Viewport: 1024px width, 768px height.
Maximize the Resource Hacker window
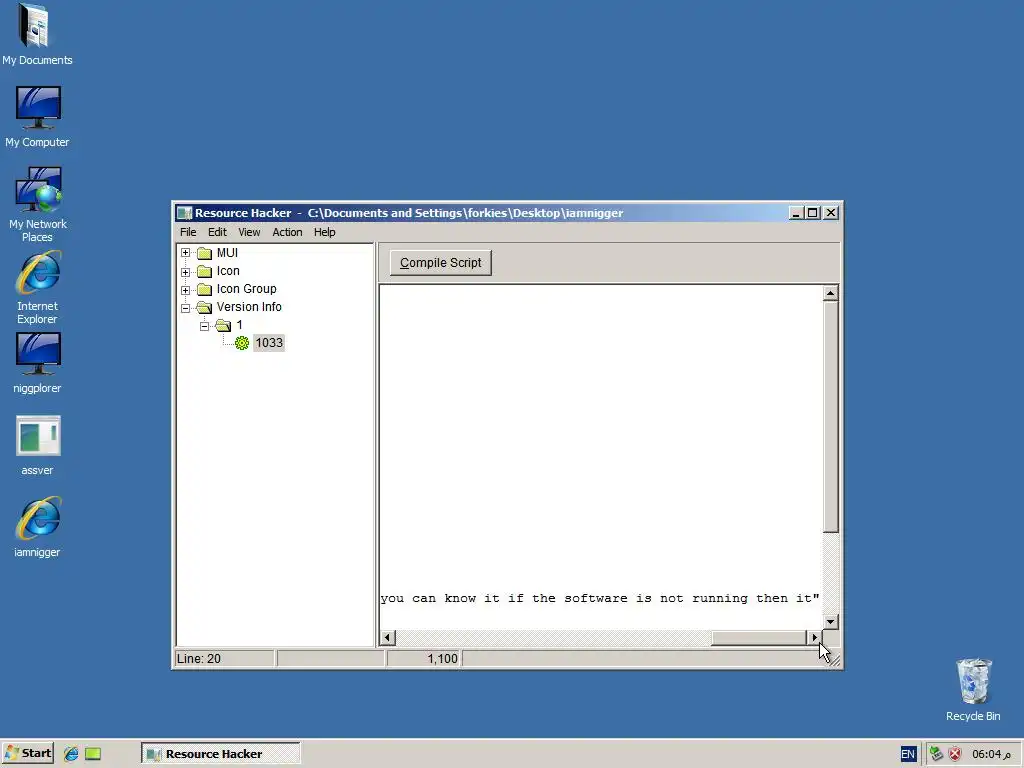[812, 213]
